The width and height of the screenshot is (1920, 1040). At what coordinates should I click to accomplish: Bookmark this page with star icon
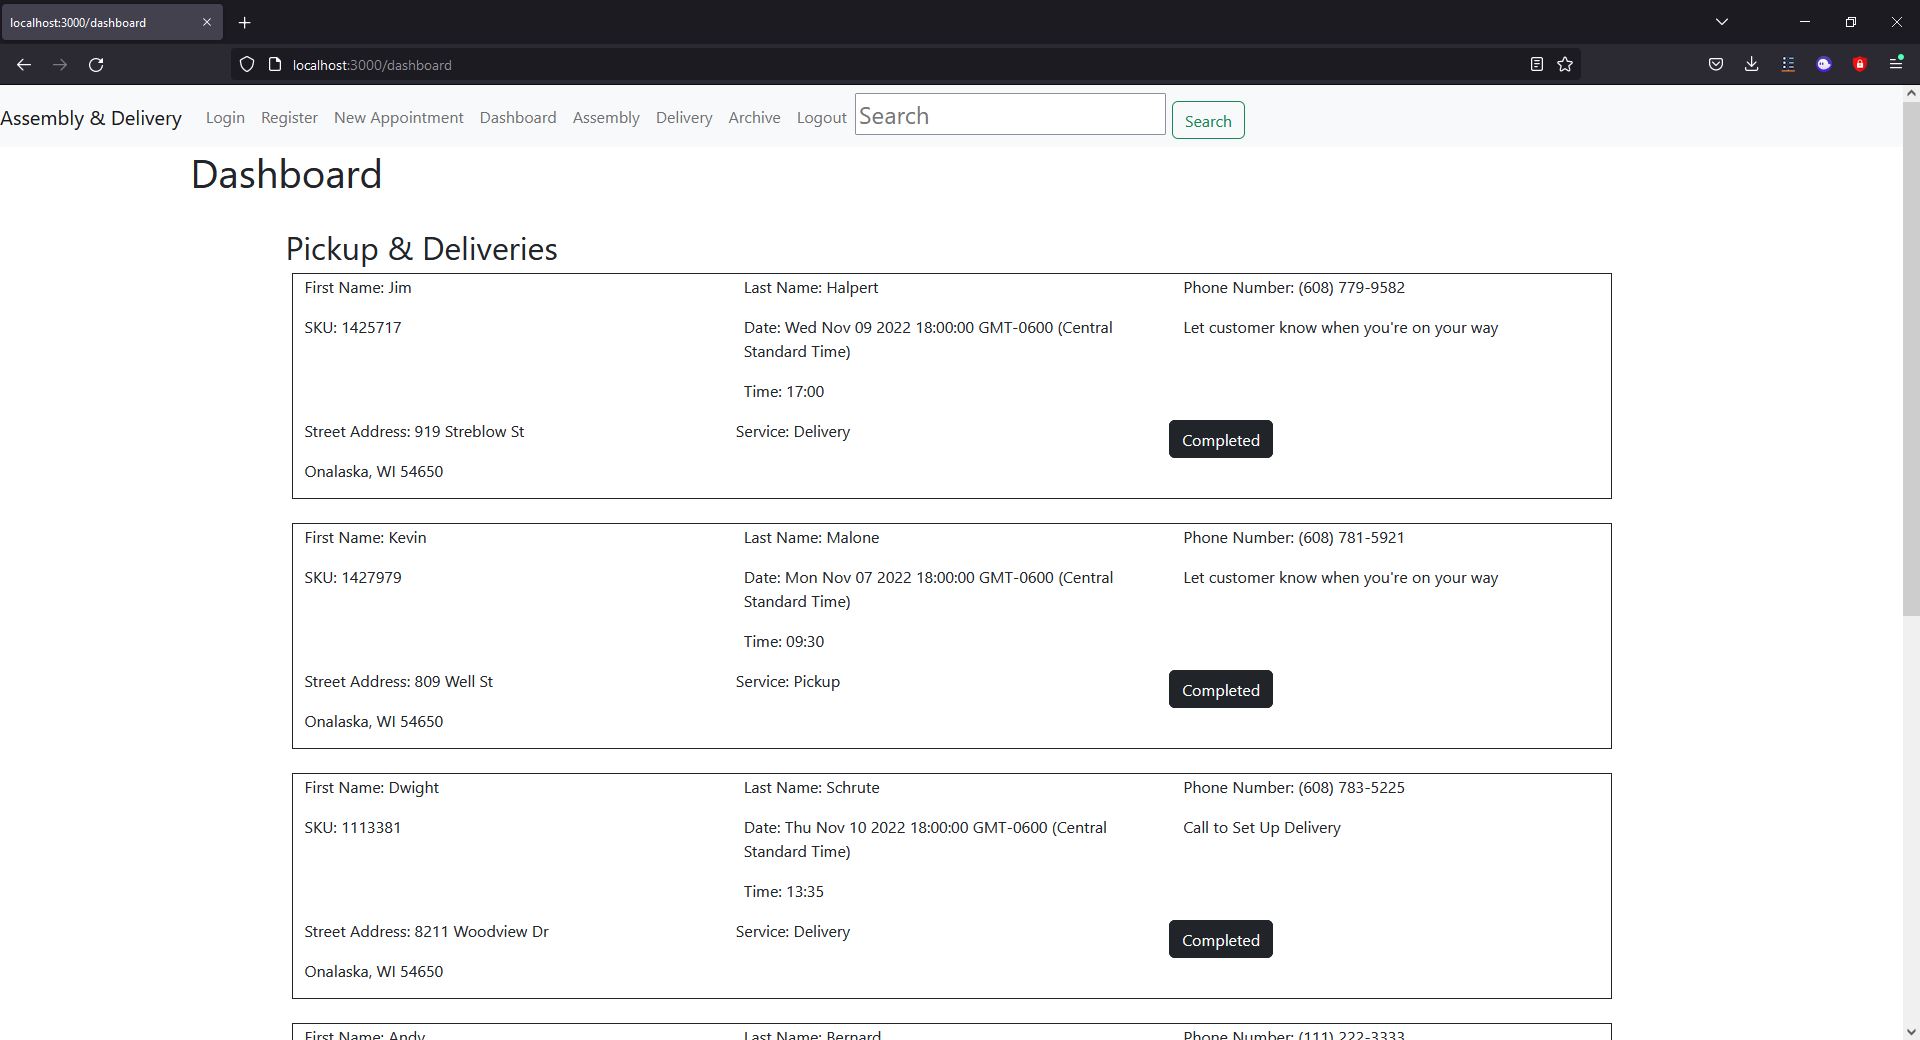pos(1565,65)
